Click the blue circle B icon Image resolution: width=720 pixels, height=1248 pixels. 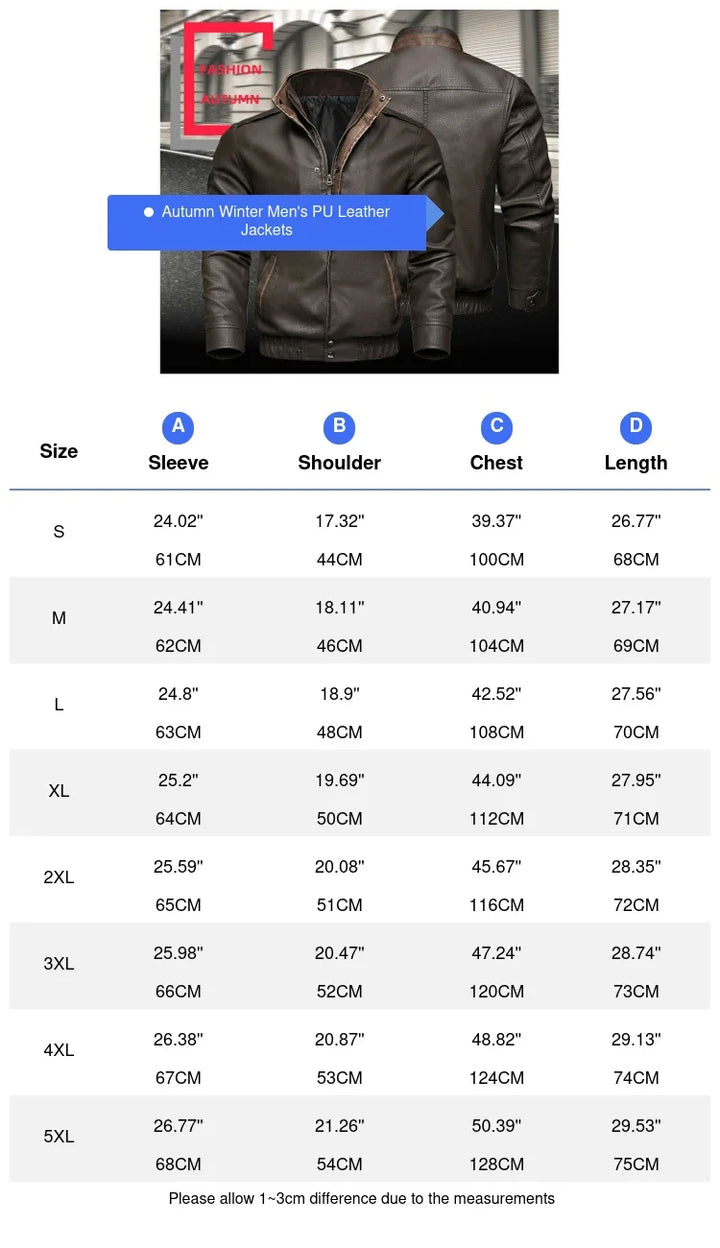tap(339, 428)
